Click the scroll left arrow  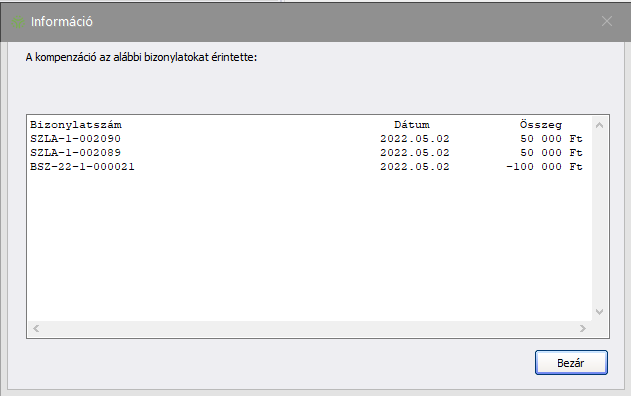click(x=36, y=328)
